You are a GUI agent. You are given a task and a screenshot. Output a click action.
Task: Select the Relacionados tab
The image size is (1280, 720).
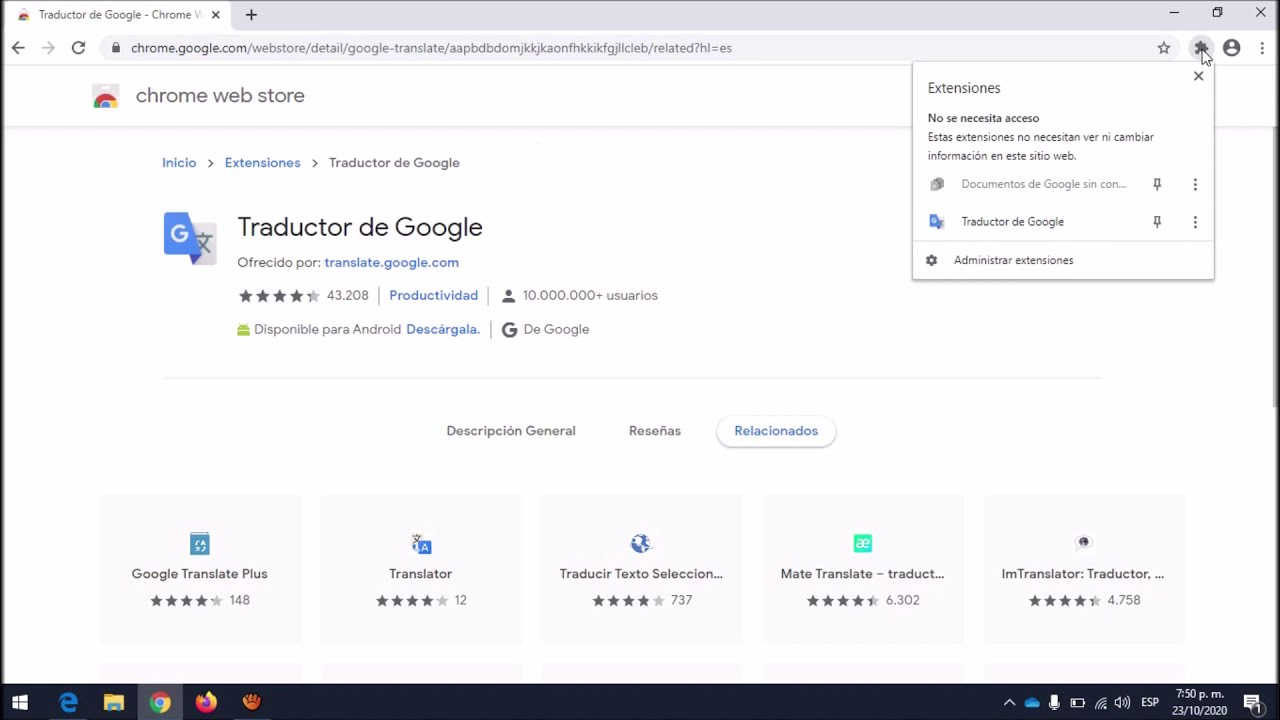click(776, 431)
